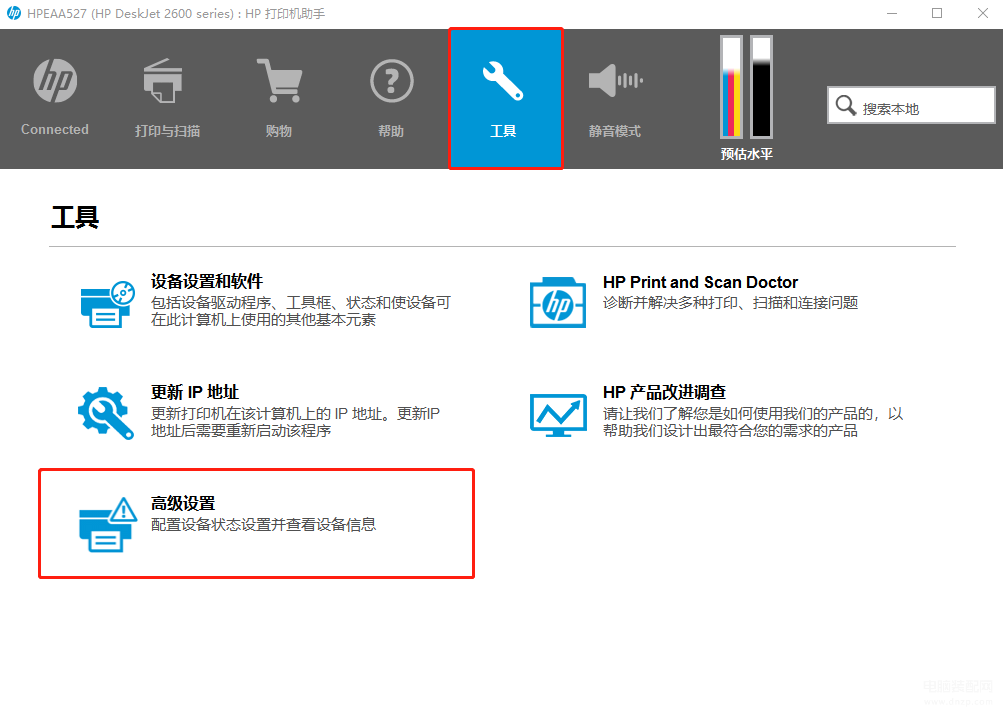Click the search magnifier icon
This screenshot has height=715, width=1003.
point(846,106)
